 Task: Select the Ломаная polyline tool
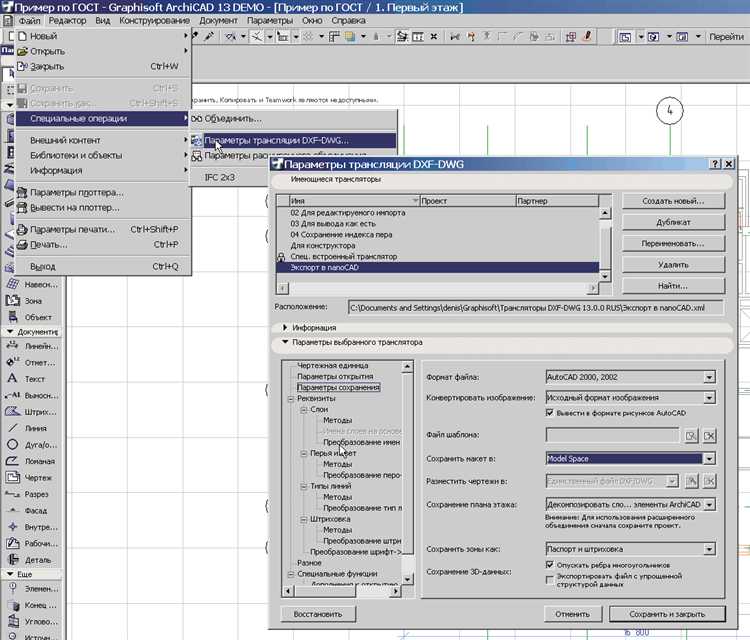(x=31, y=461)
